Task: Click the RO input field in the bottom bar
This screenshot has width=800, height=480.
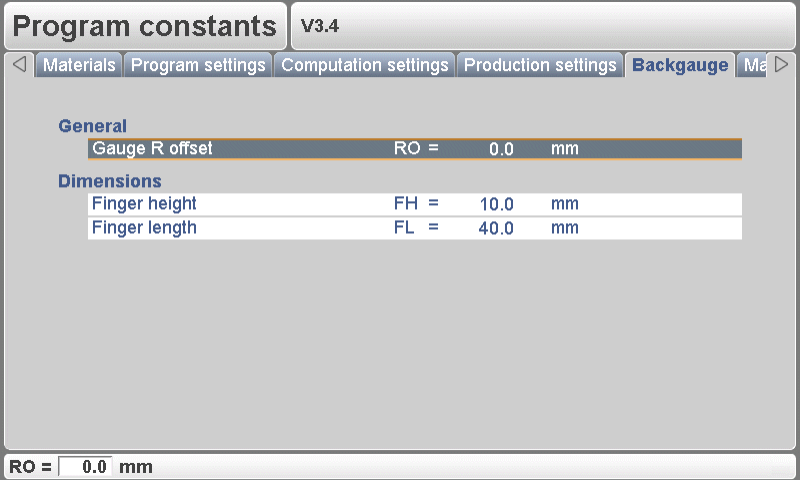Action: pos(86,467)
